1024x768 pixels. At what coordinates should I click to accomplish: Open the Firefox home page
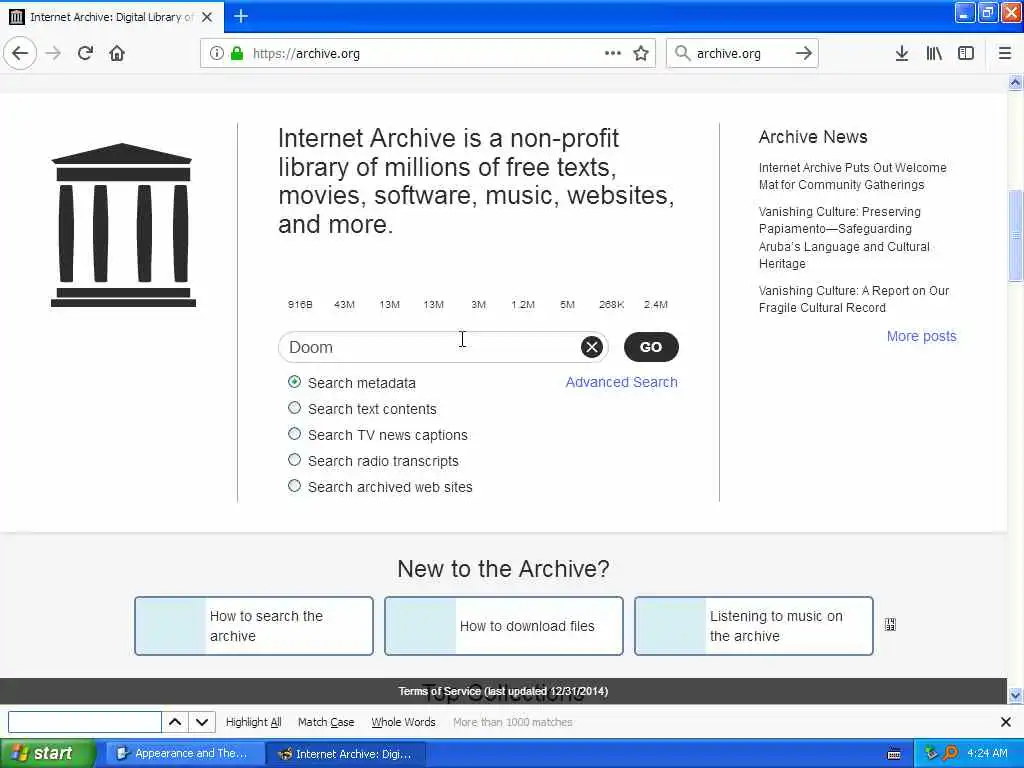click(x=117, y=54)
